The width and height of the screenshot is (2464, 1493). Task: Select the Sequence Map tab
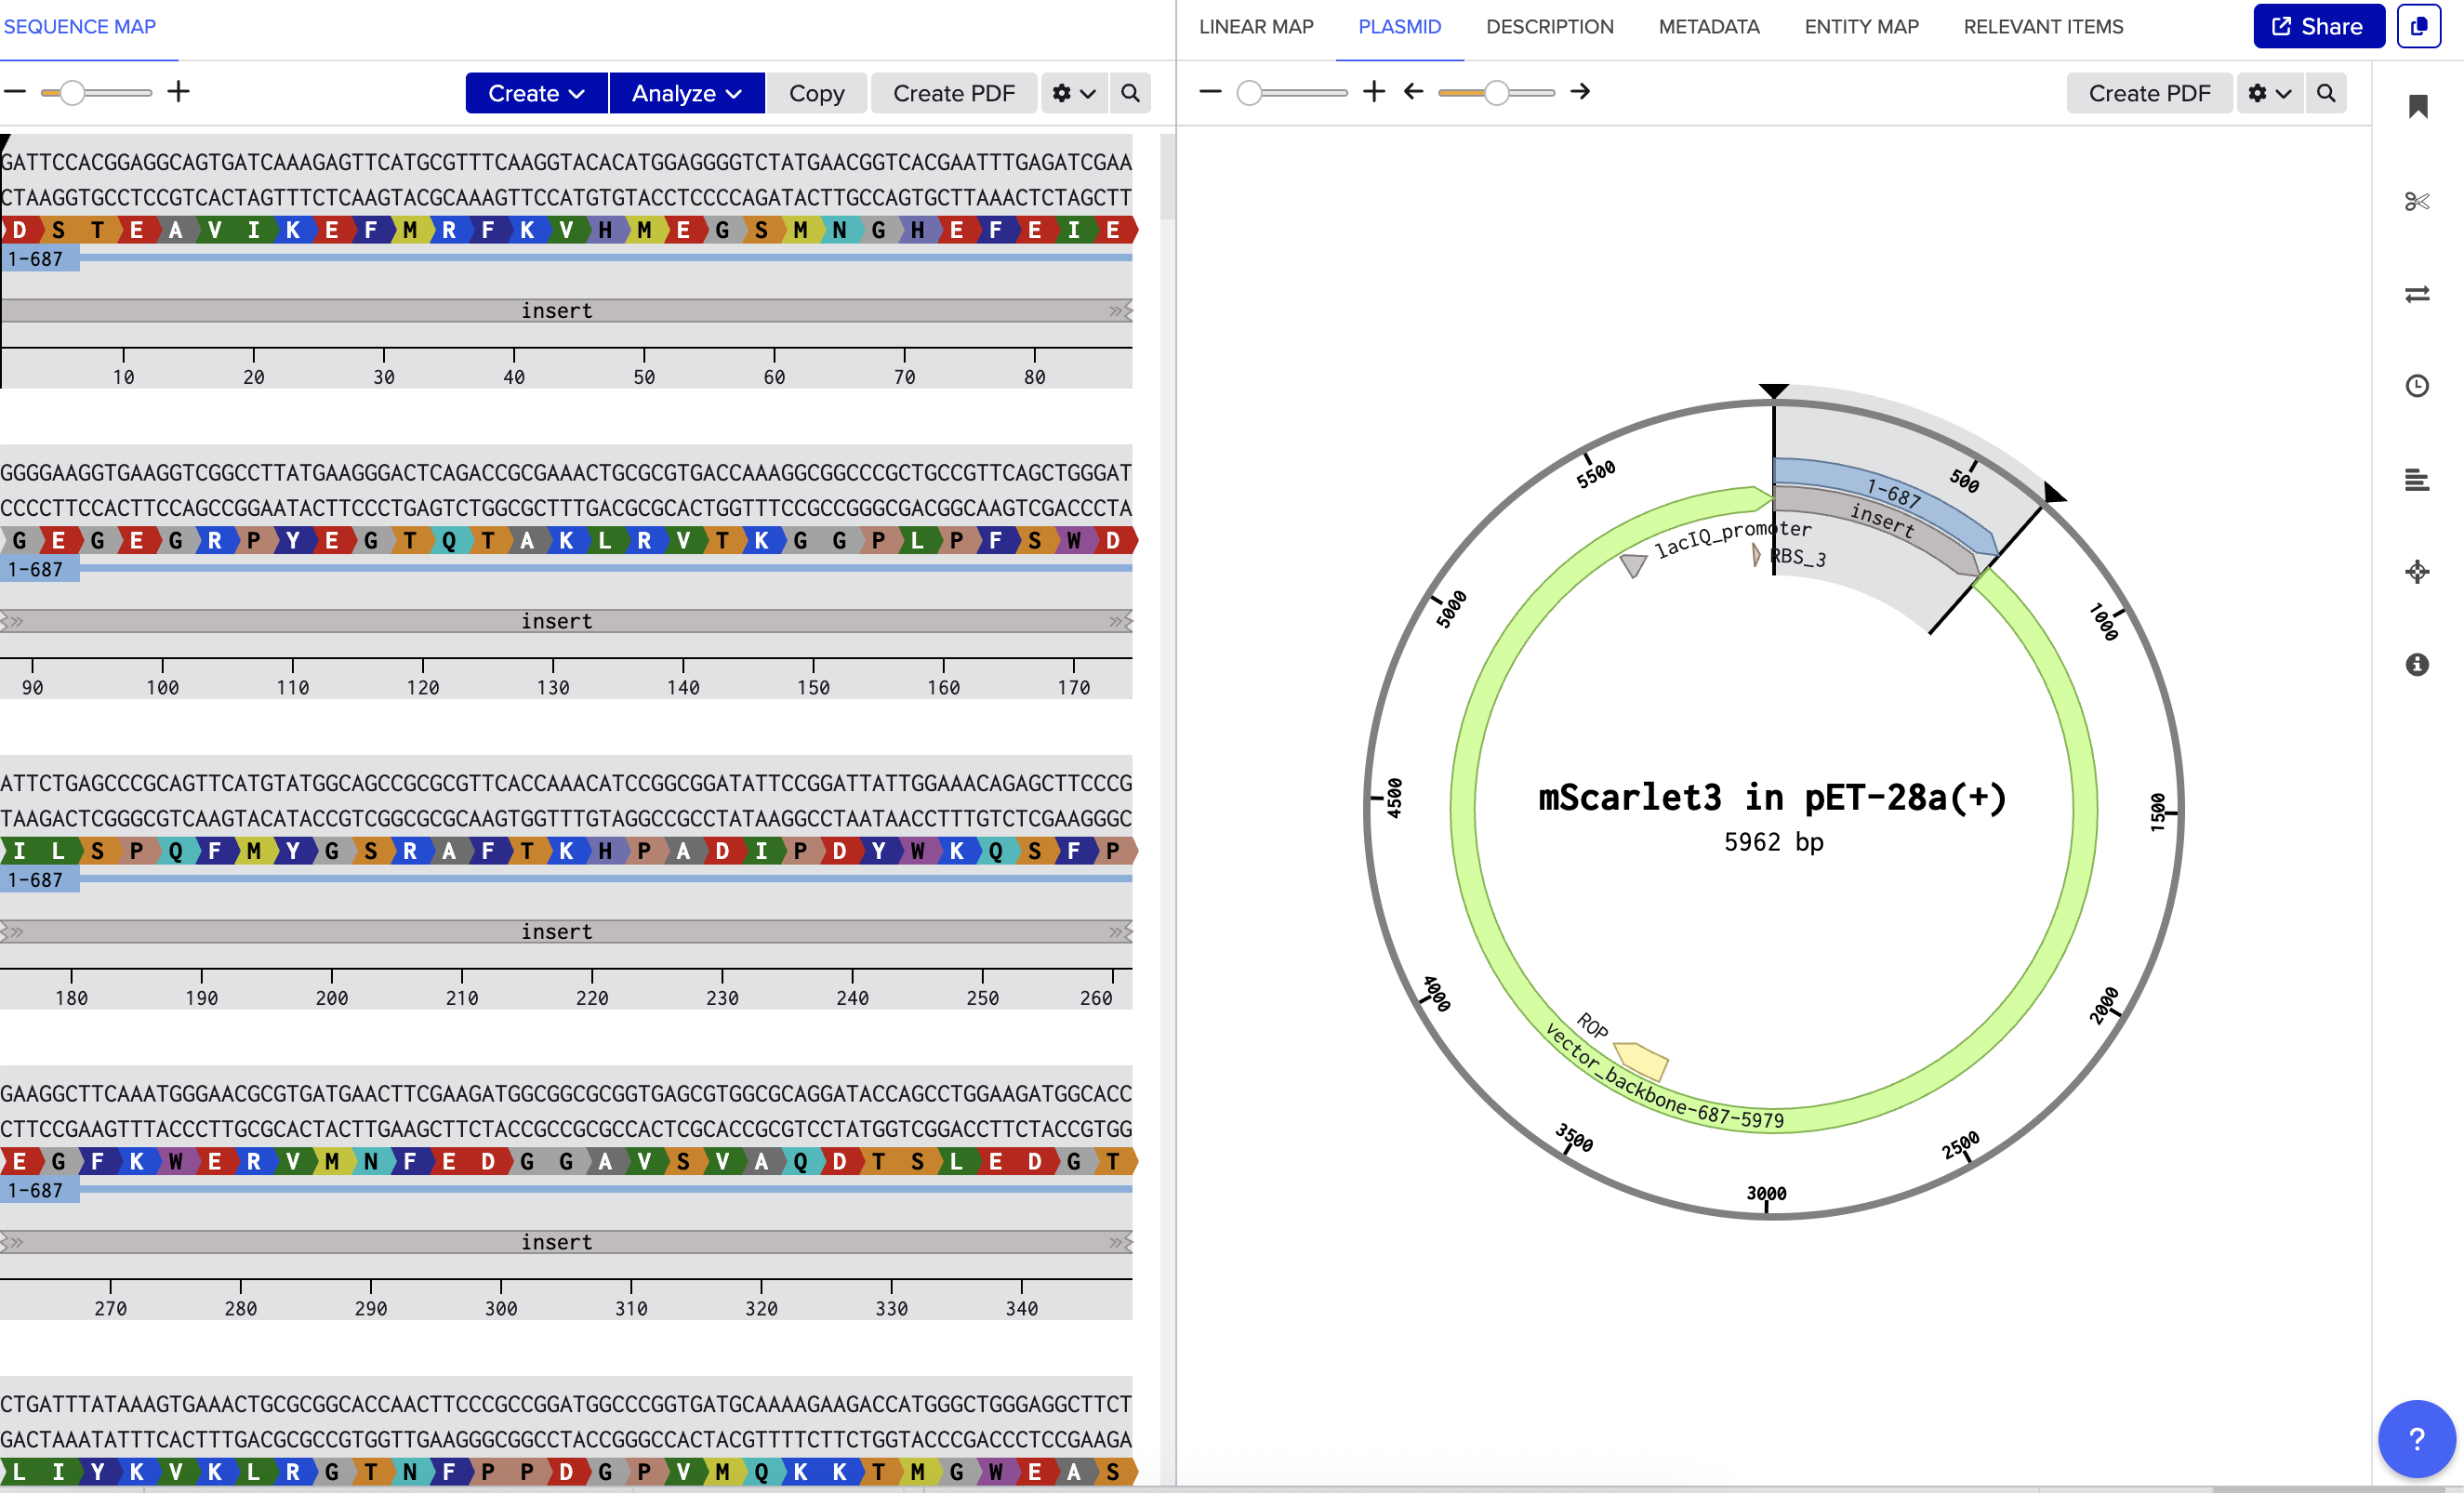point(80,27)
